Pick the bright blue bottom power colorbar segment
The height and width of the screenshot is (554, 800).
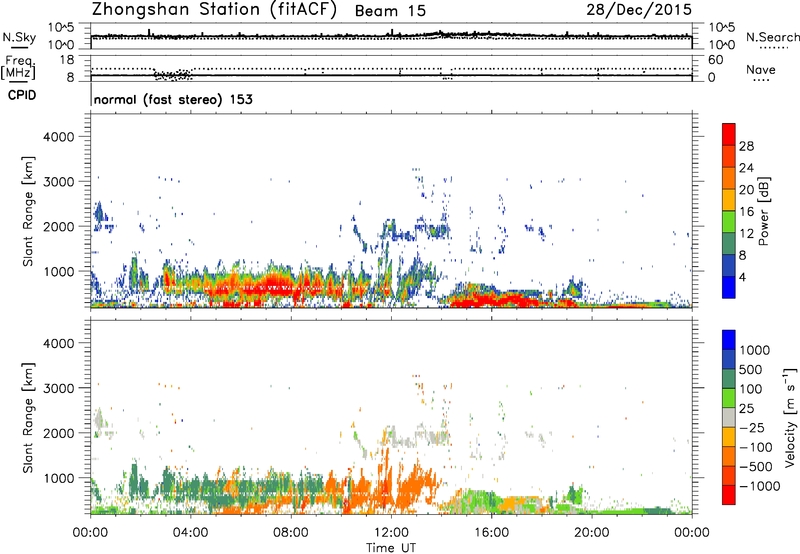729,288
